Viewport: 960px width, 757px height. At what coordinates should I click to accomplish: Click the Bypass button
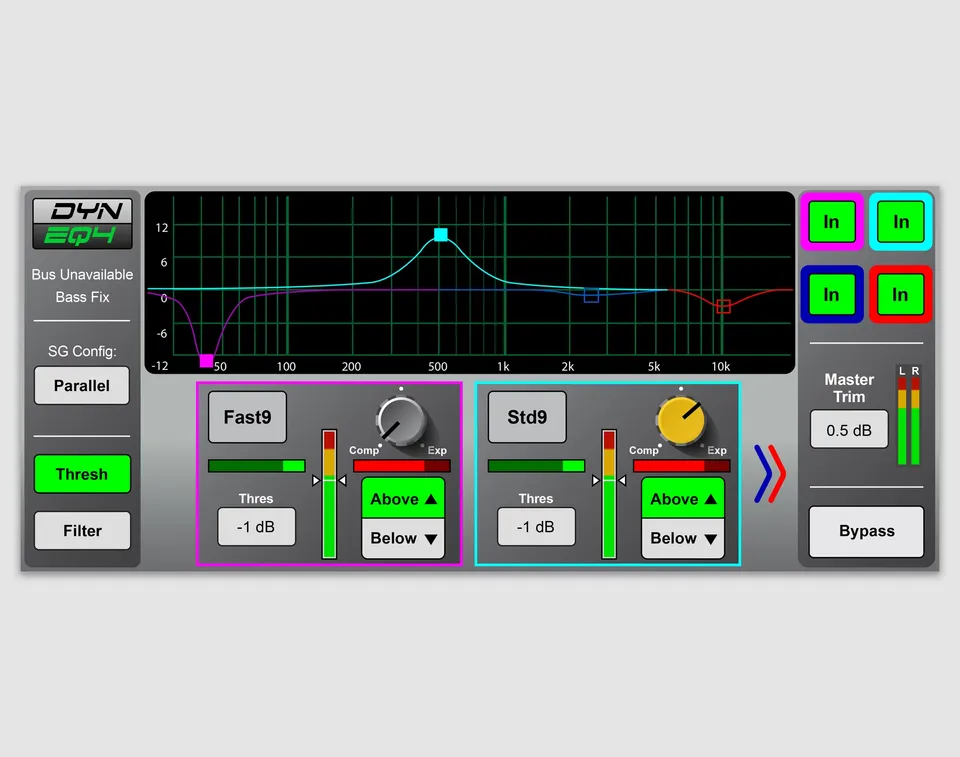tap(866, 531)
